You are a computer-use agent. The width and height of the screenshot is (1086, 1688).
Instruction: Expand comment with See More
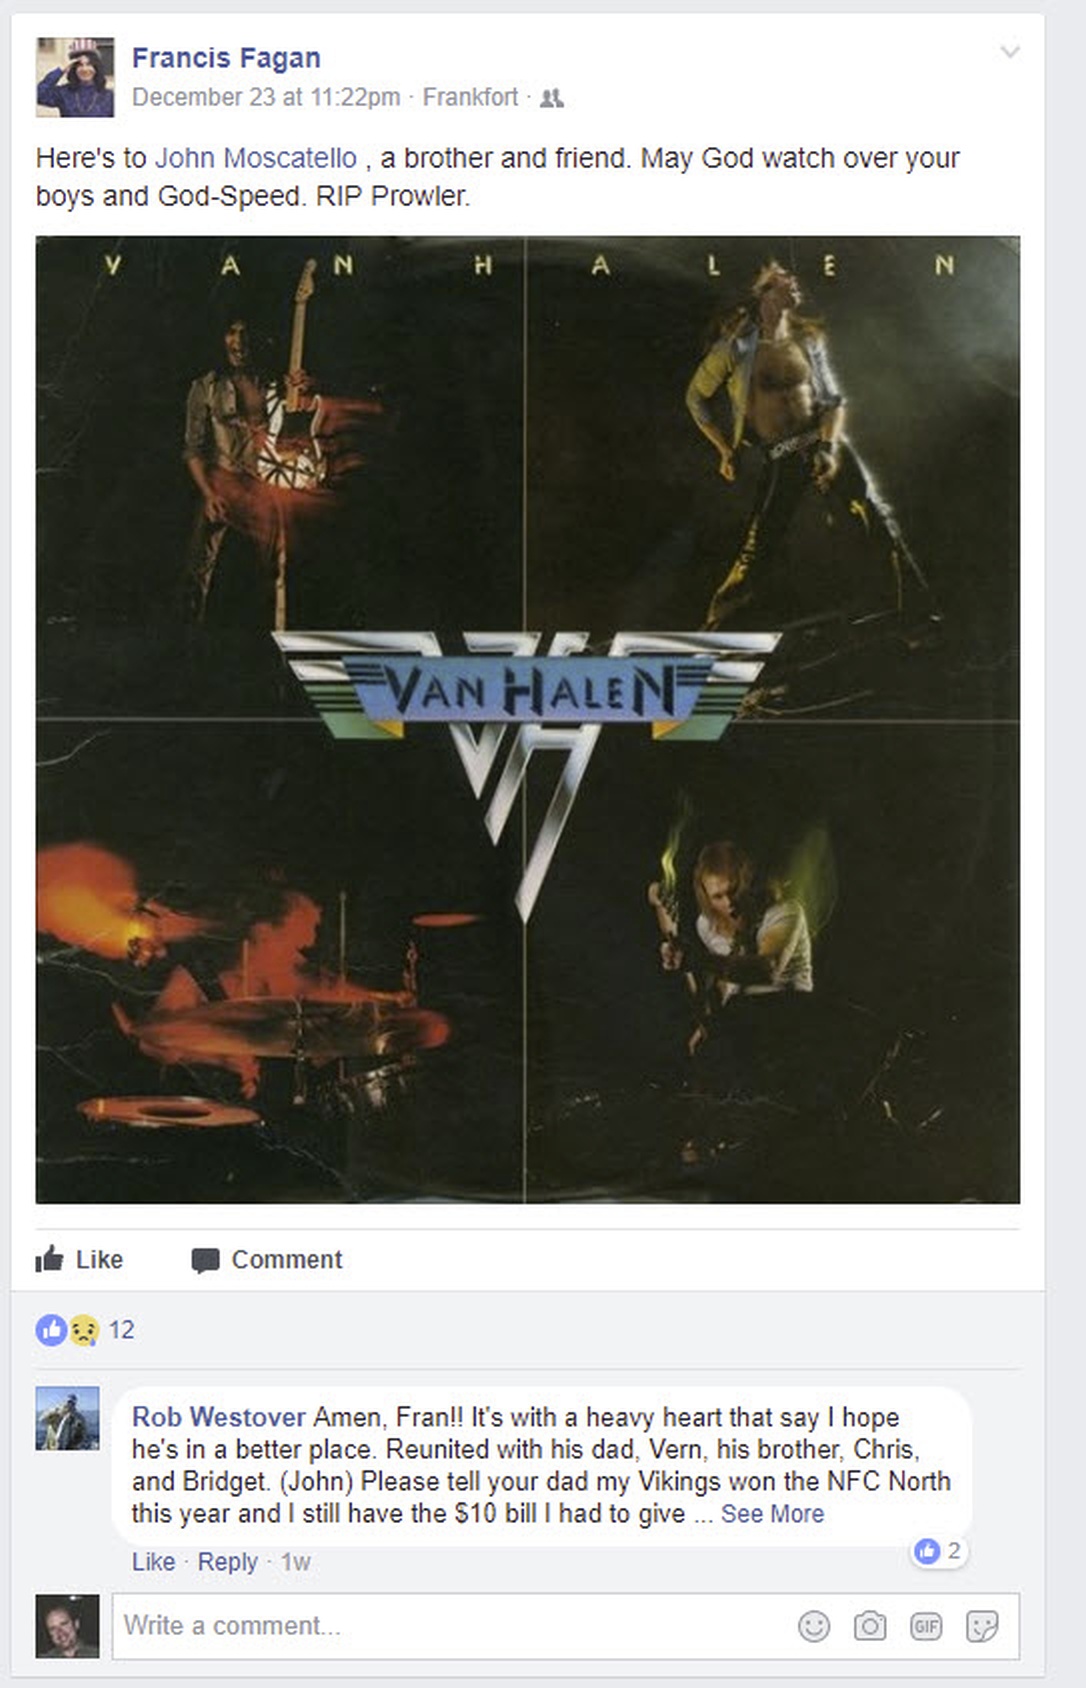point(773,1514)
